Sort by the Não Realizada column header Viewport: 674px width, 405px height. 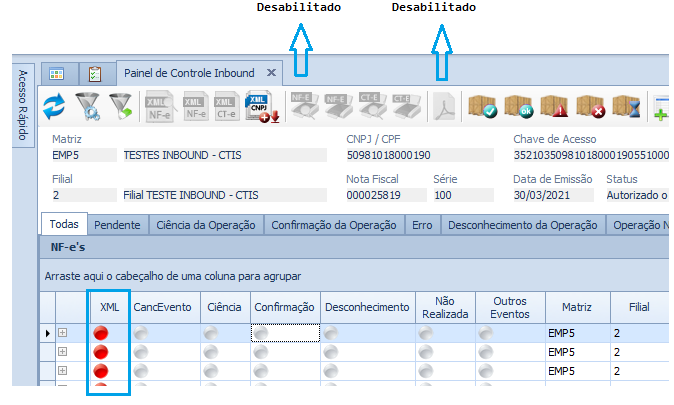[445, 307]
